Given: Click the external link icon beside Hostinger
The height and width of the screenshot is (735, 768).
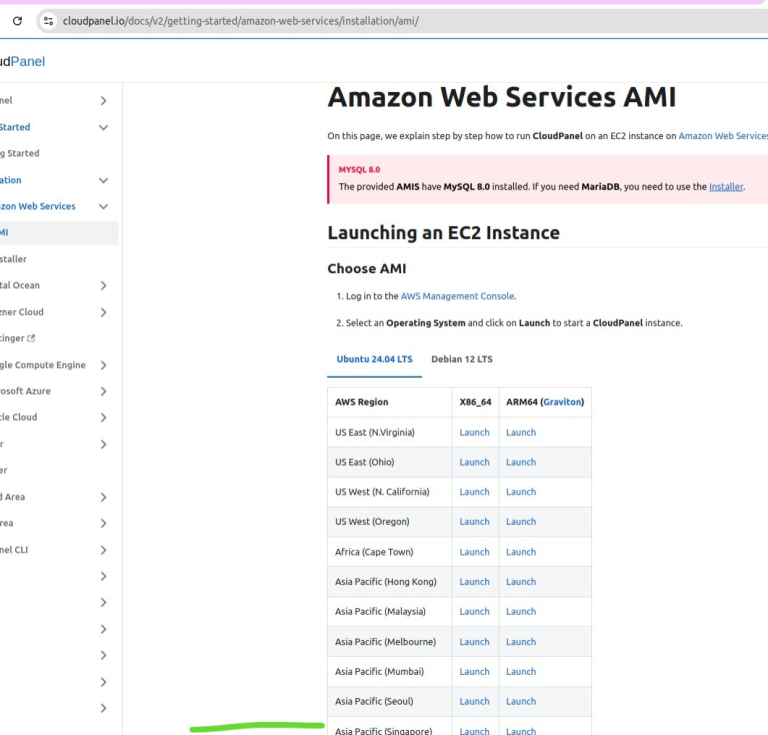Looking at the screenshot, I should [x=31, y=338].
